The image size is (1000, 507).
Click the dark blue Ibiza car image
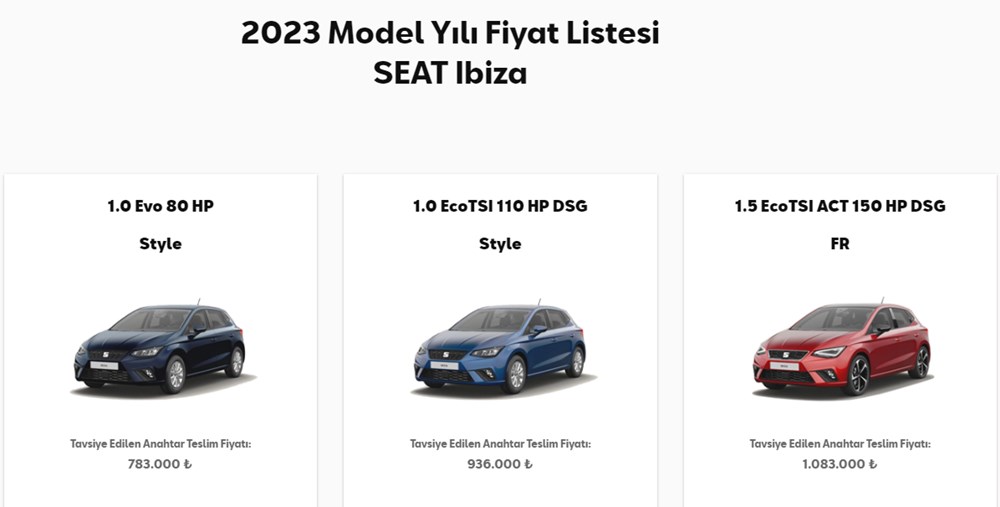[x=160, y=347]
